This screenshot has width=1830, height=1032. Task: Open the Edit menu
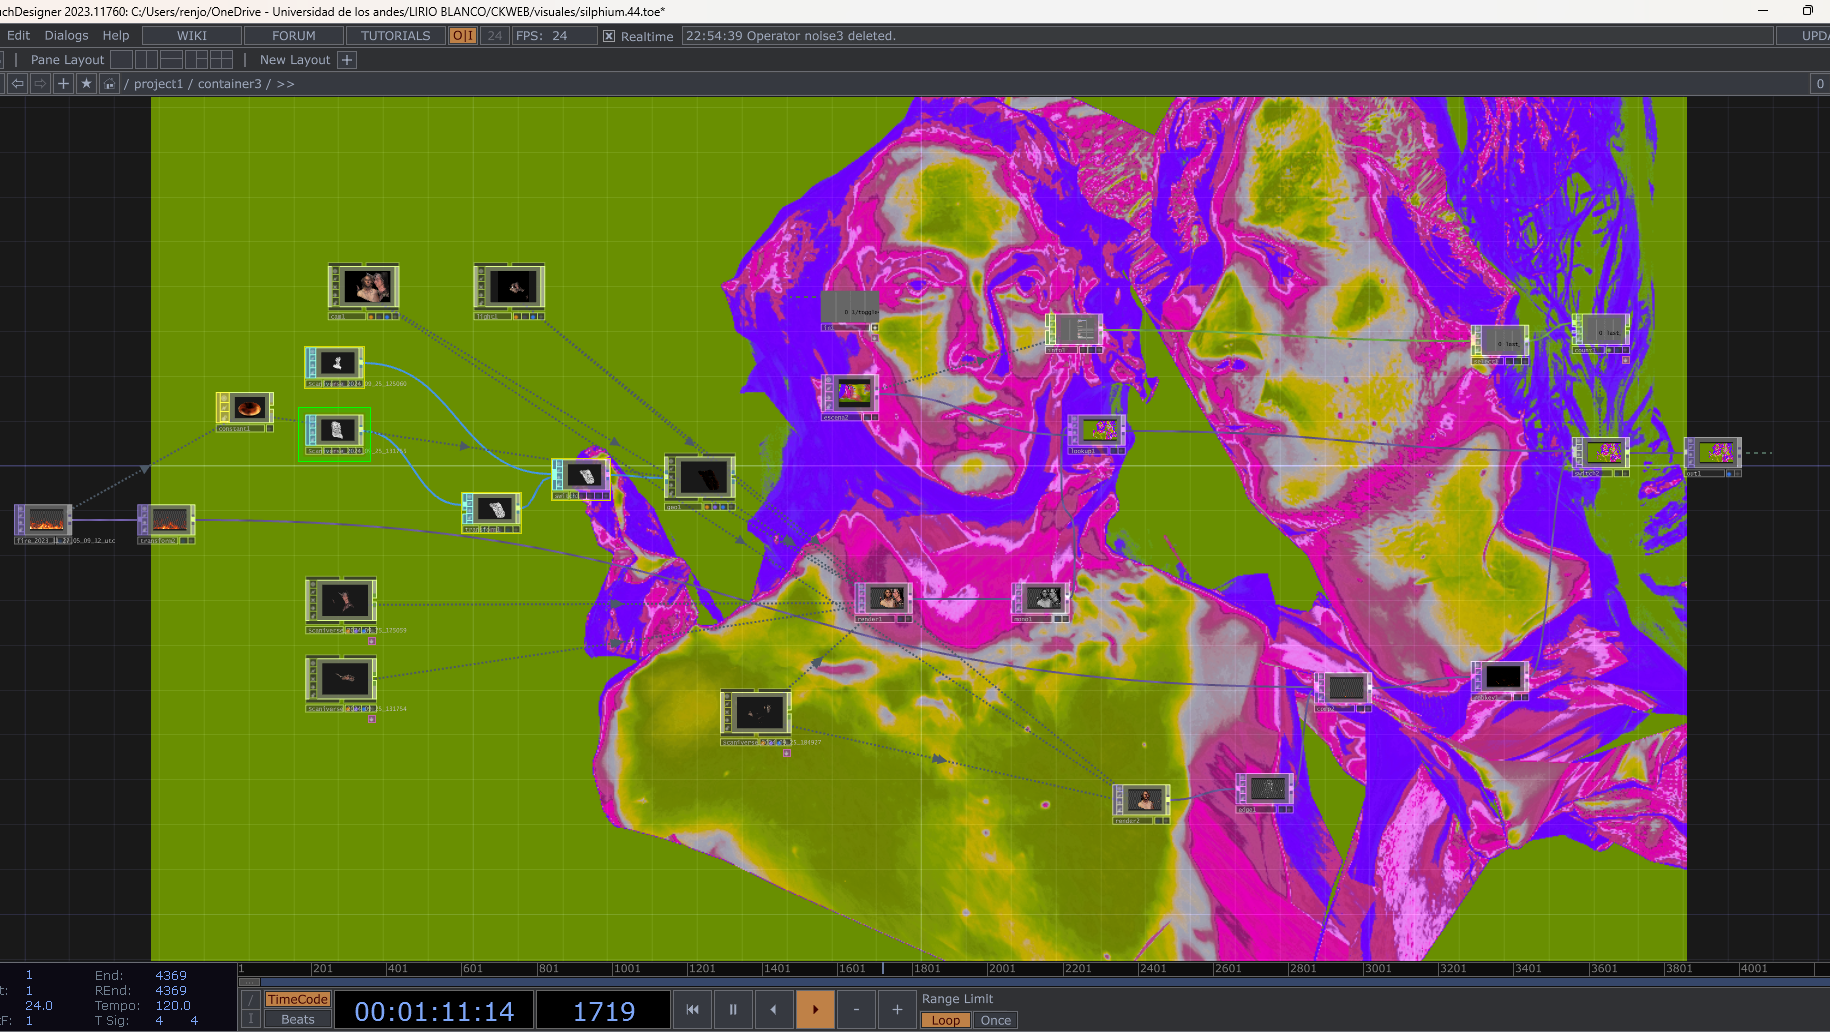click(18, 36)
